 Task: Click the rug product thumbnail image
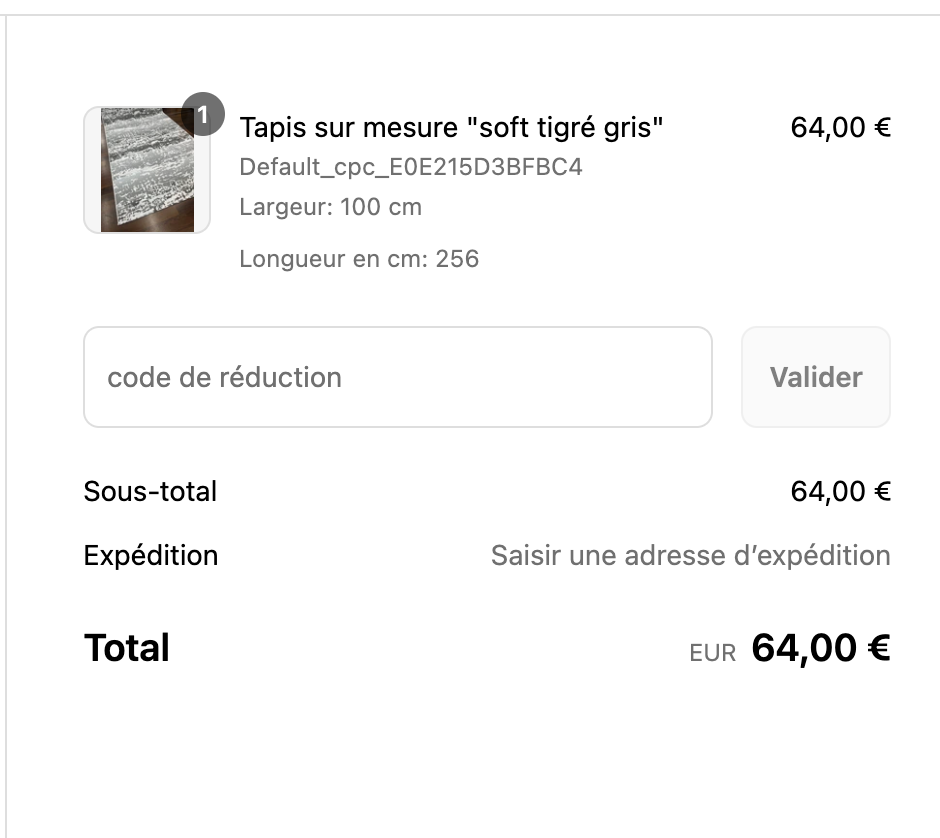point(147,170)
